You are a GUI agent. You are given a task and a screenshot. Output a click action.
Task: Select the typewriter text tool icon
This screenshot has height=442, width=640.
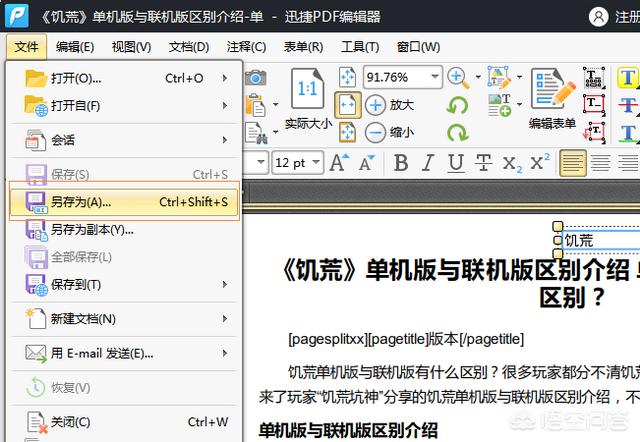[593, 78]
